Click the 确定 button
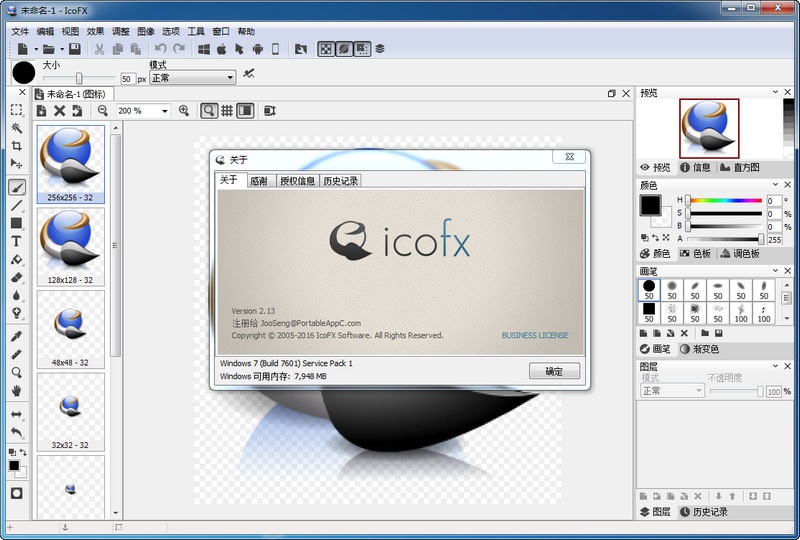The width and height of the screenshot is (800, 540). [x=554, y=371]
